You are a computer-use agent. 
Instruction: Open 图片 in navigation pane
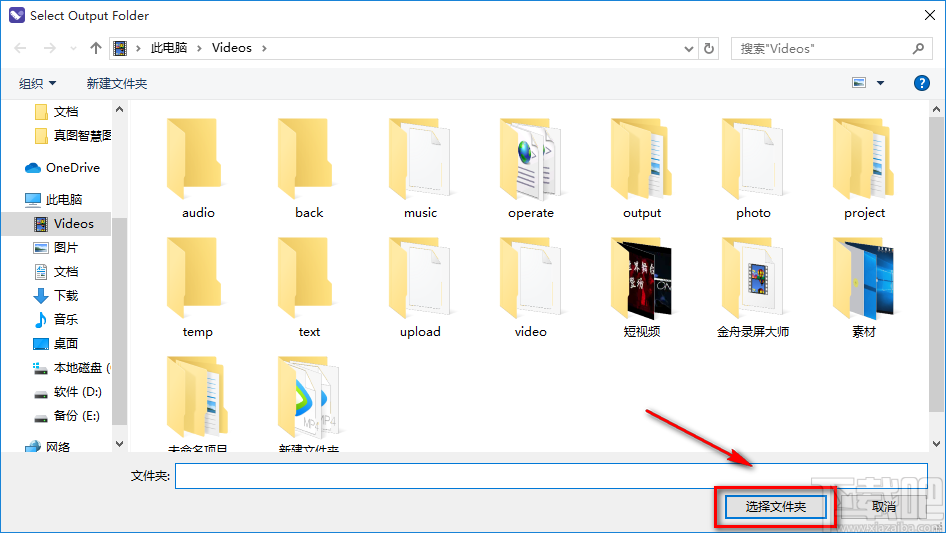pos(56,247)
